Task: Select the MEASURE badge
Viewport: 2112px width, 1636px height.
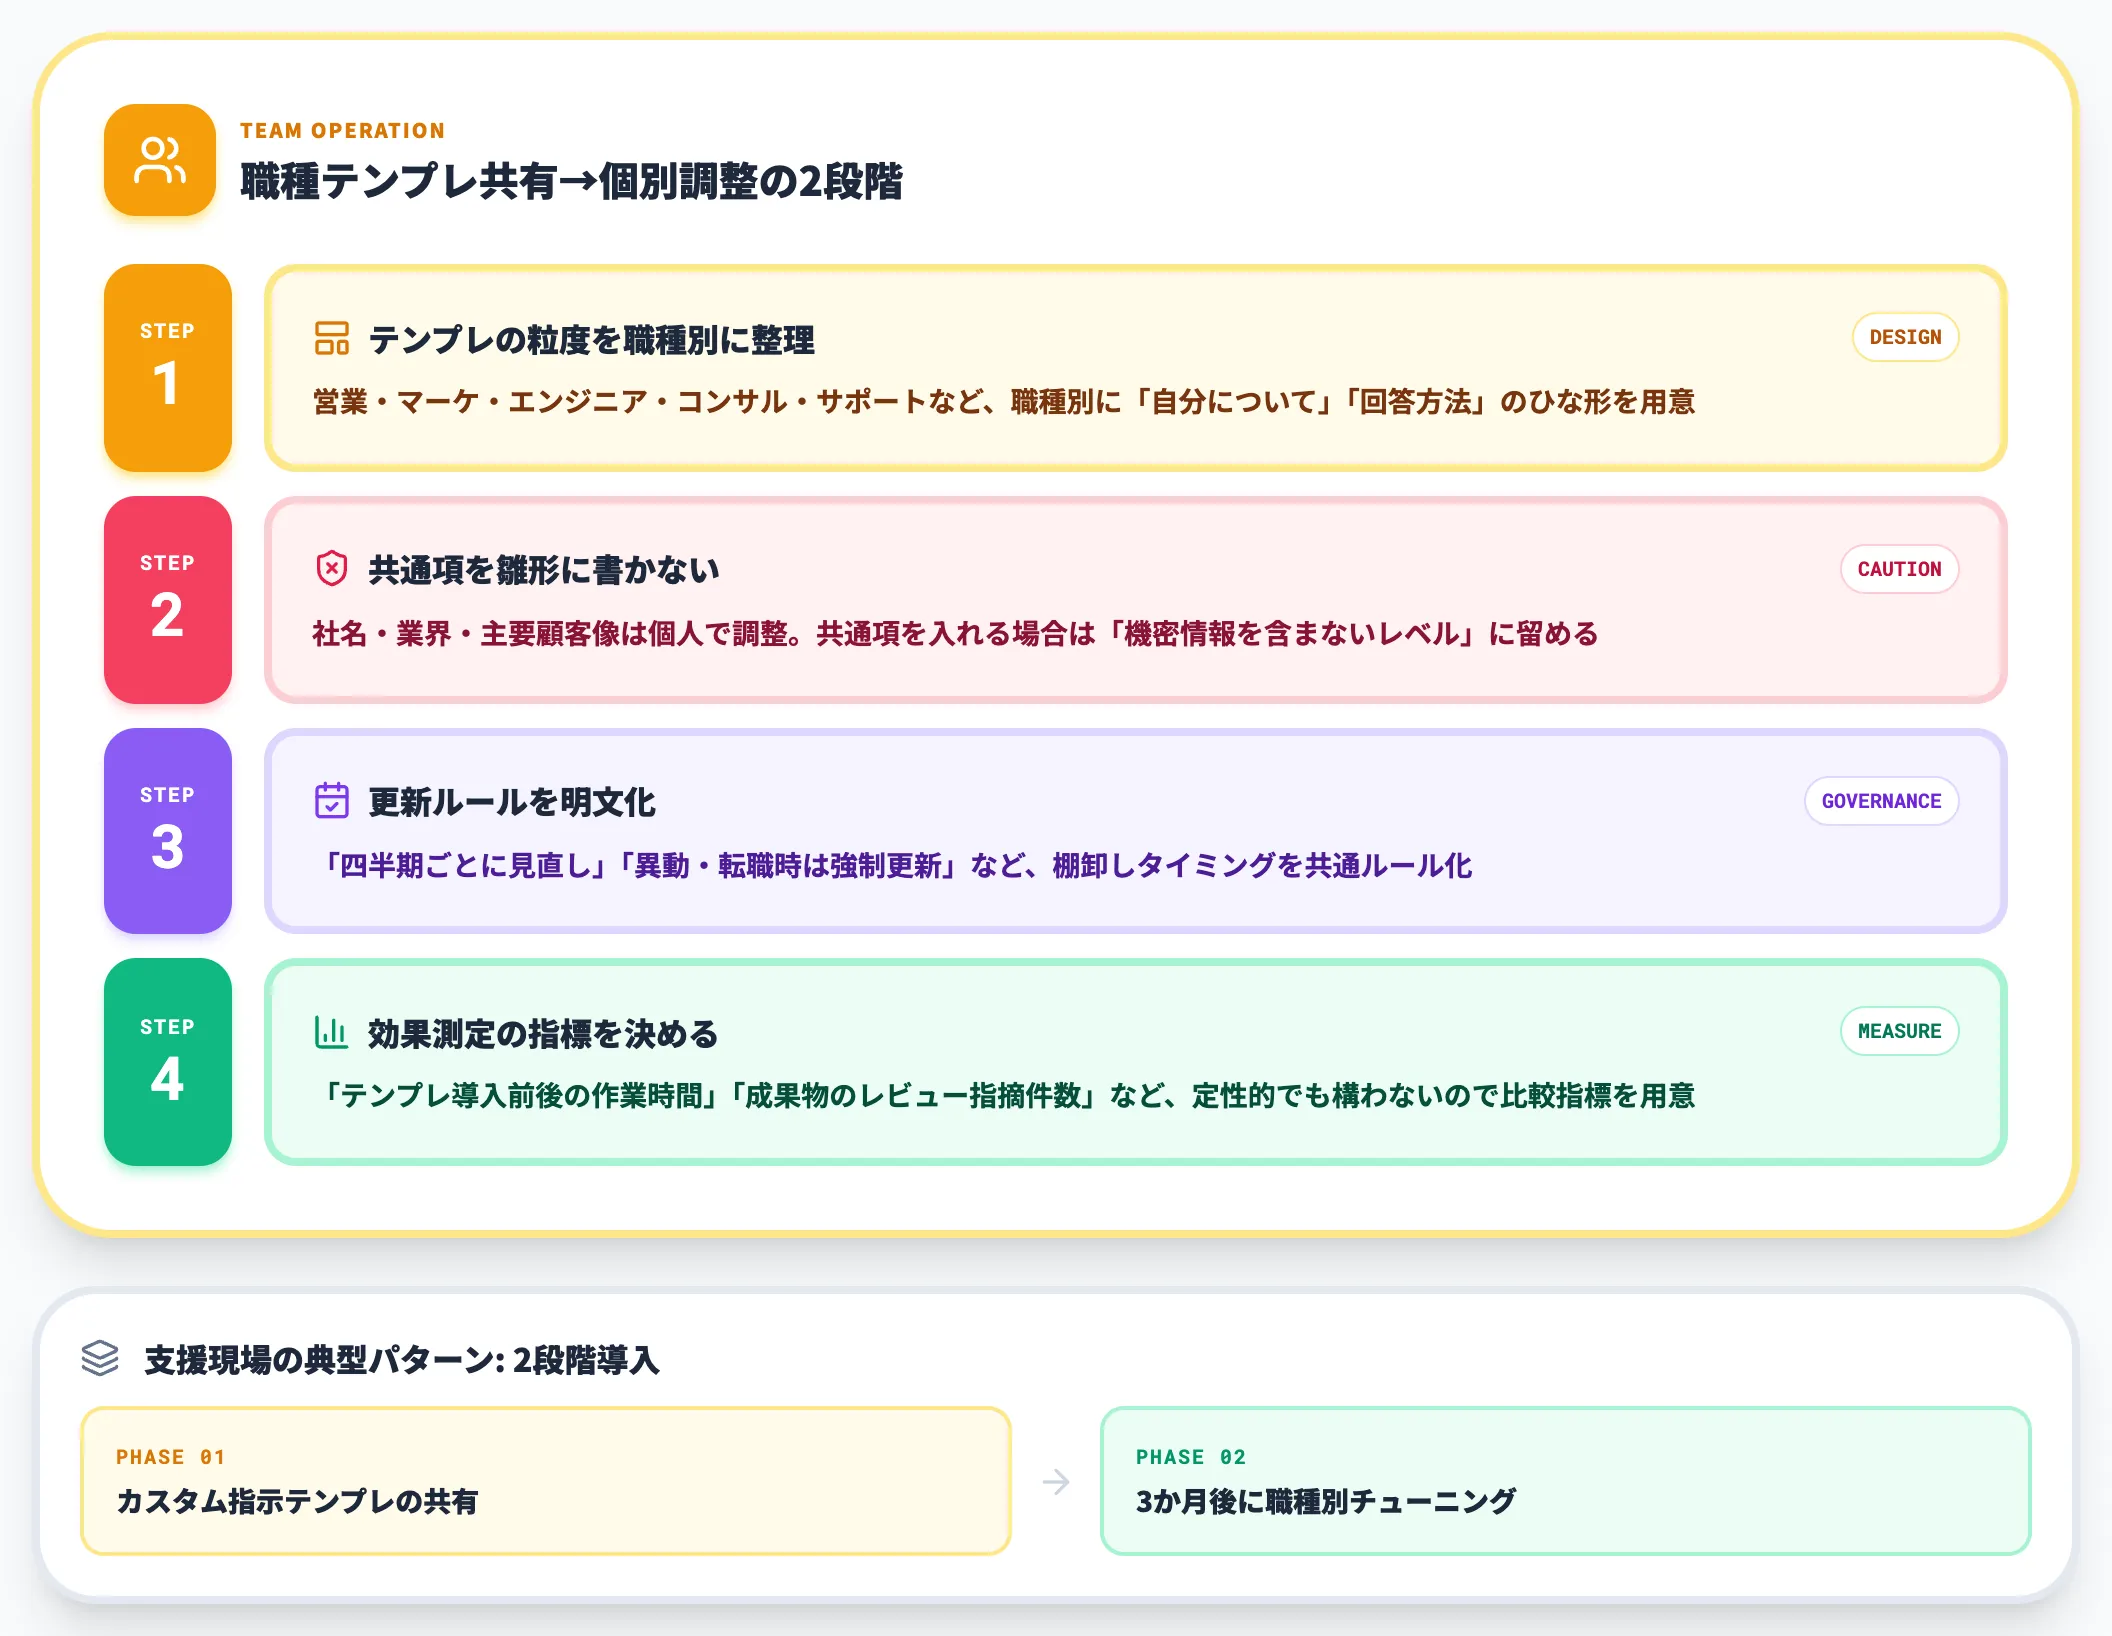Action: coord(1899,1031)
